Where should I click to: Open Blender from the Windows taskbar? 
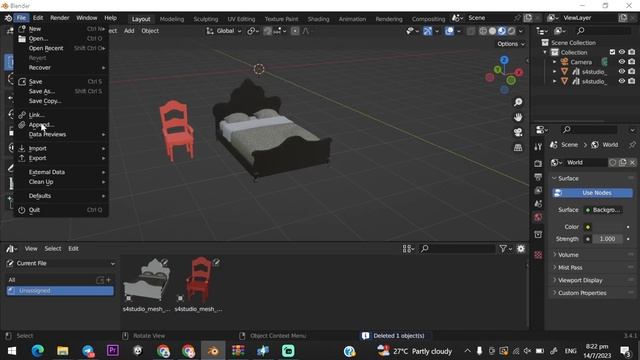pos(213,351)
